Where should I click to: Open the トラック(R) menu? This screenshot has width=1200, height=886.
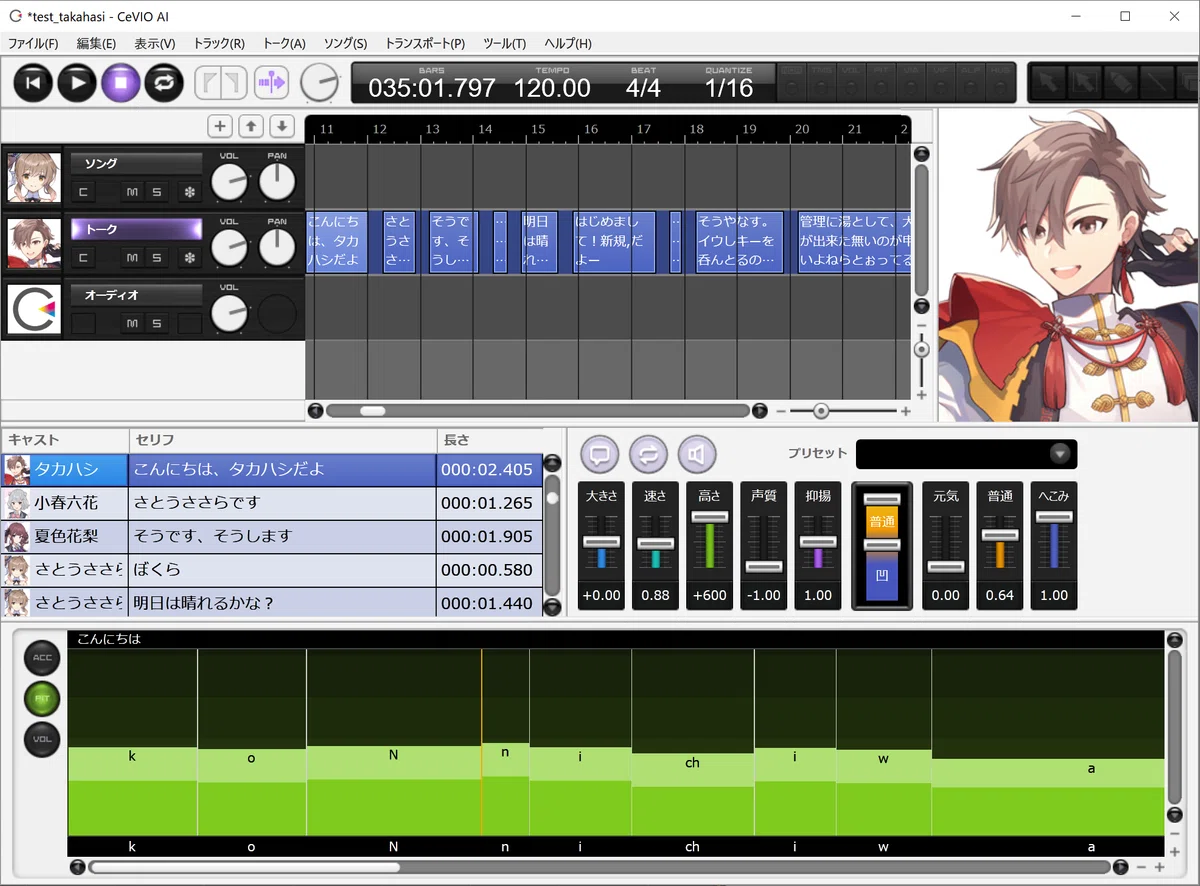pos(219,44)
